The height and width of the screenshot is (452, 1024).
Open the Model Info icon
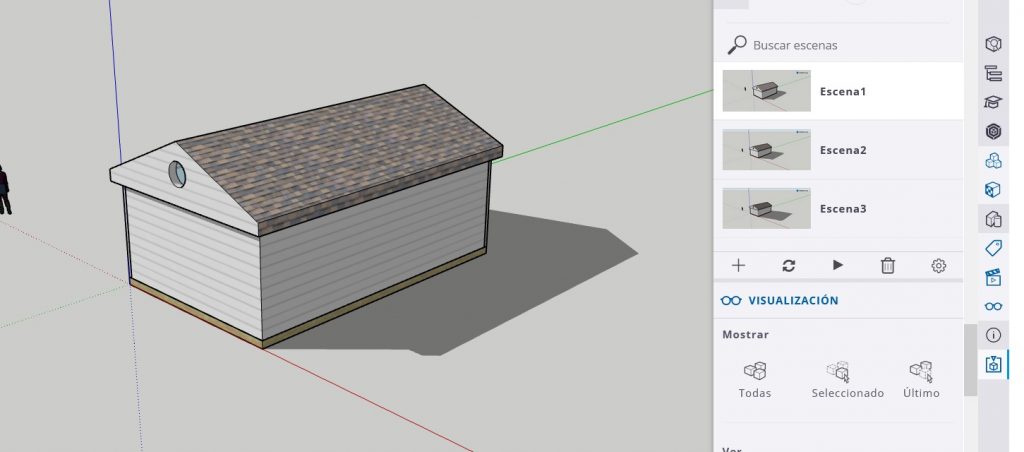point(993,335)
